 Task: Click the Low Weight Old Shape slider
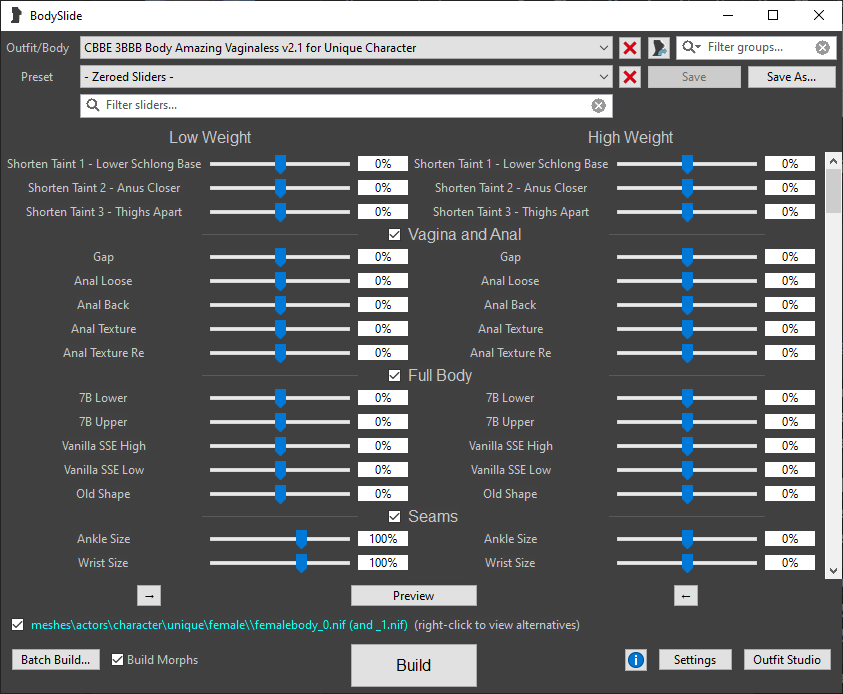click(280, 493)
